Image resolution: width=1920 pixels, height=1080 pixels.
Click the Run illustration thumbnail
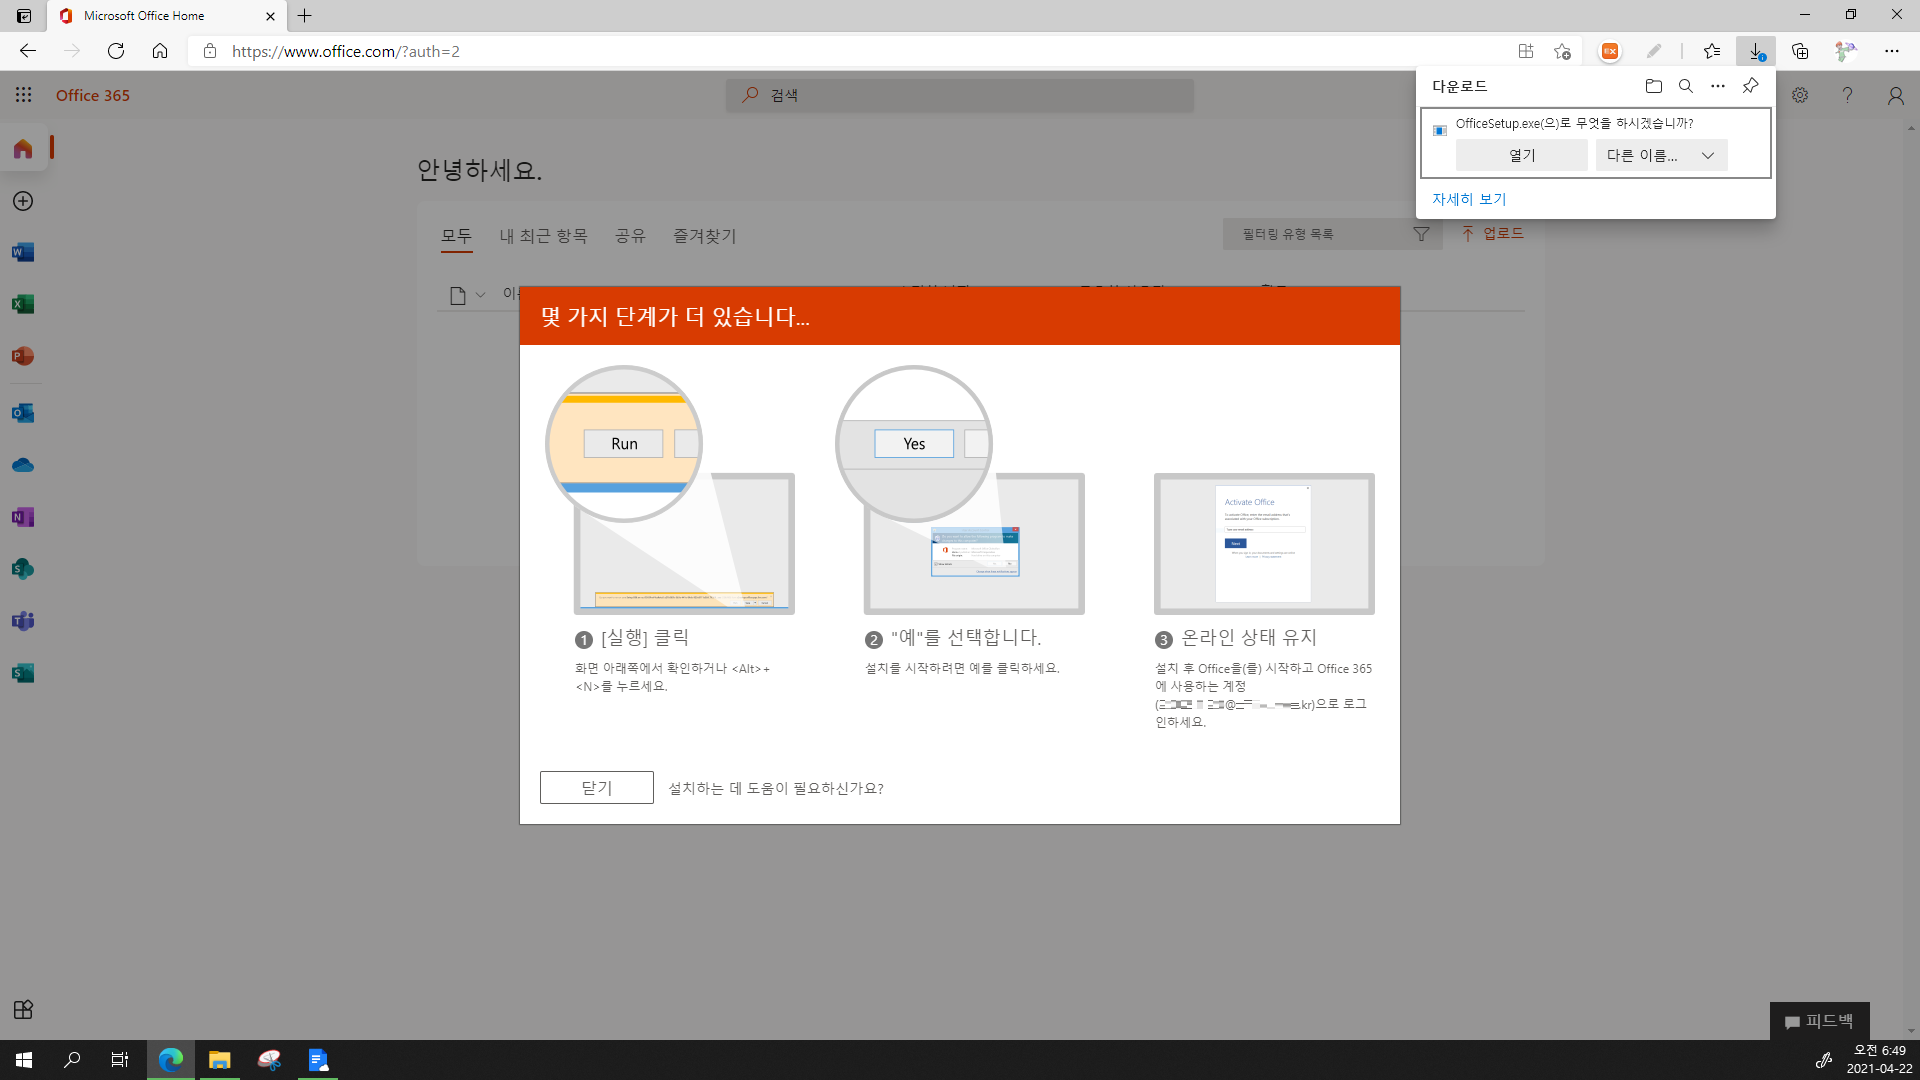(x=670, y=490)
